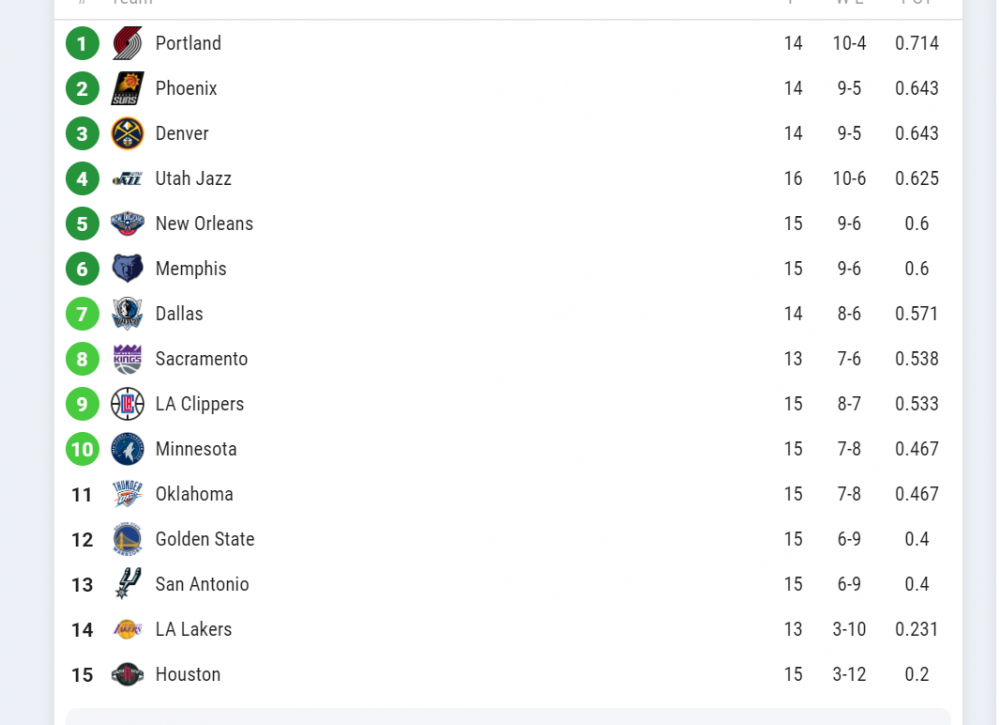Open the Golden State team link
The height and width of the screenshot is (725, 1000).
coord(205,539)
